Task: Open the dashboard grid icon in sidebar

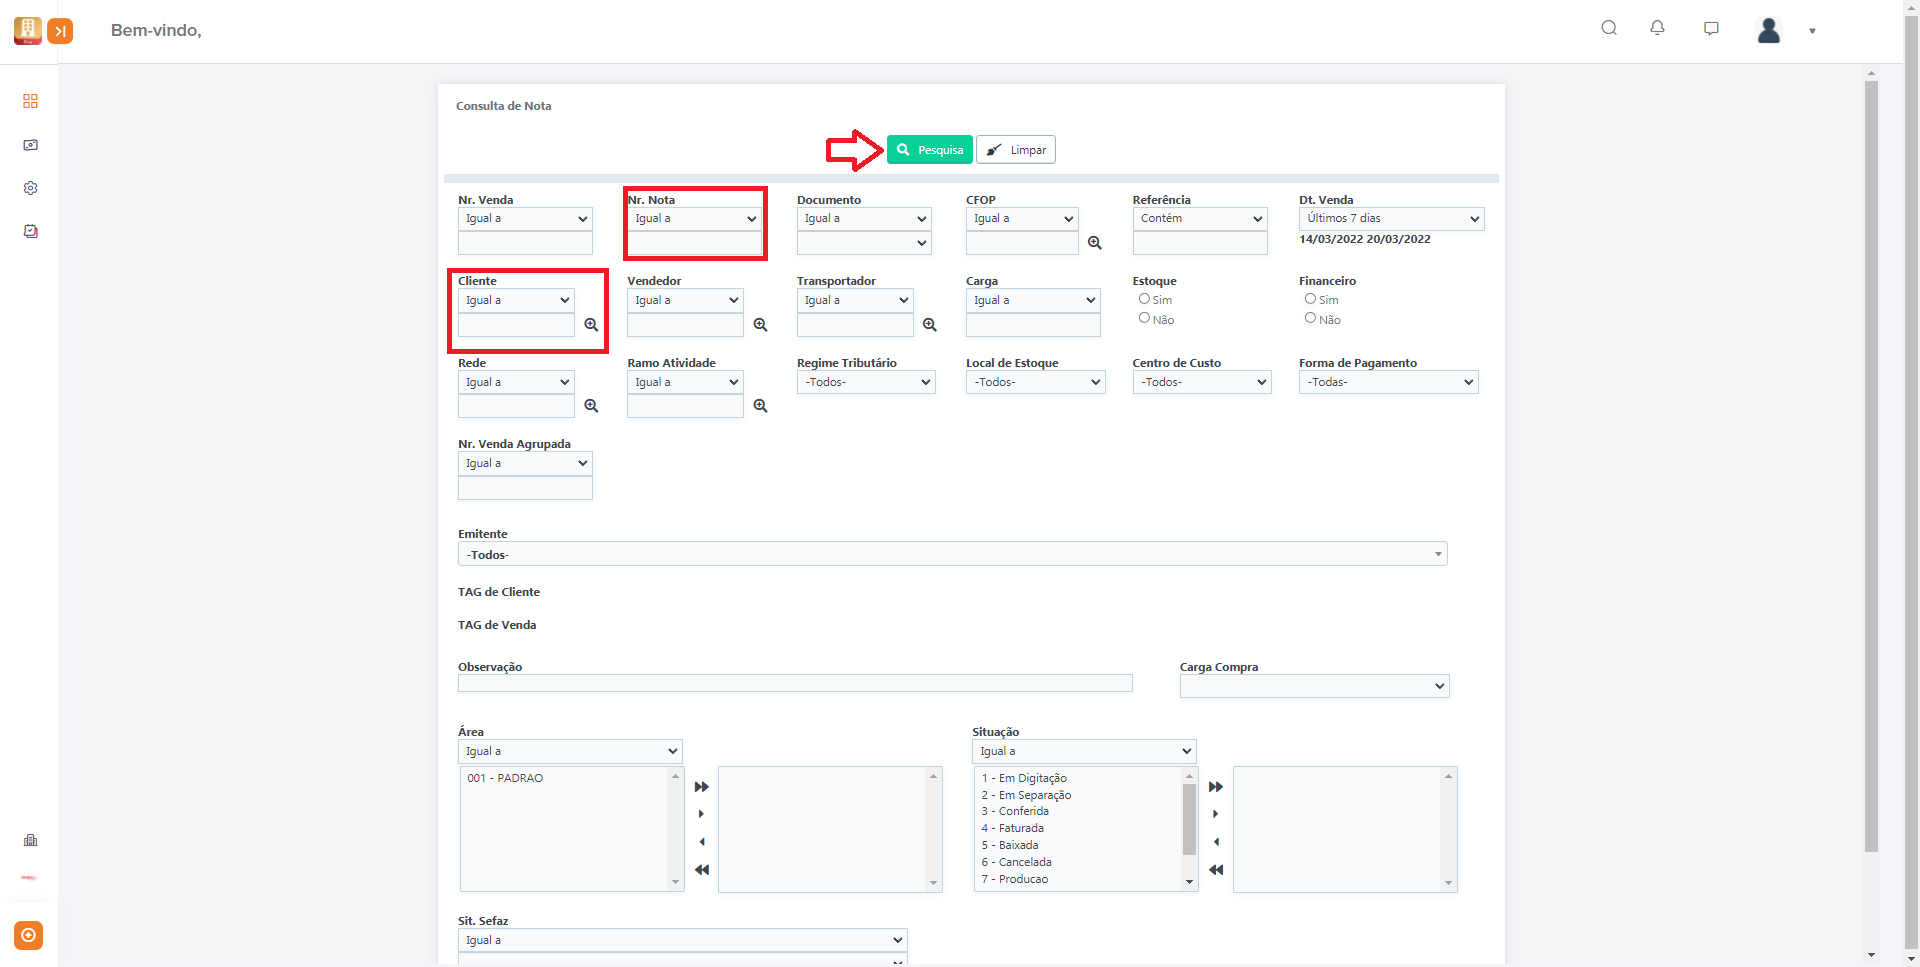Action: tap(30, 101)
